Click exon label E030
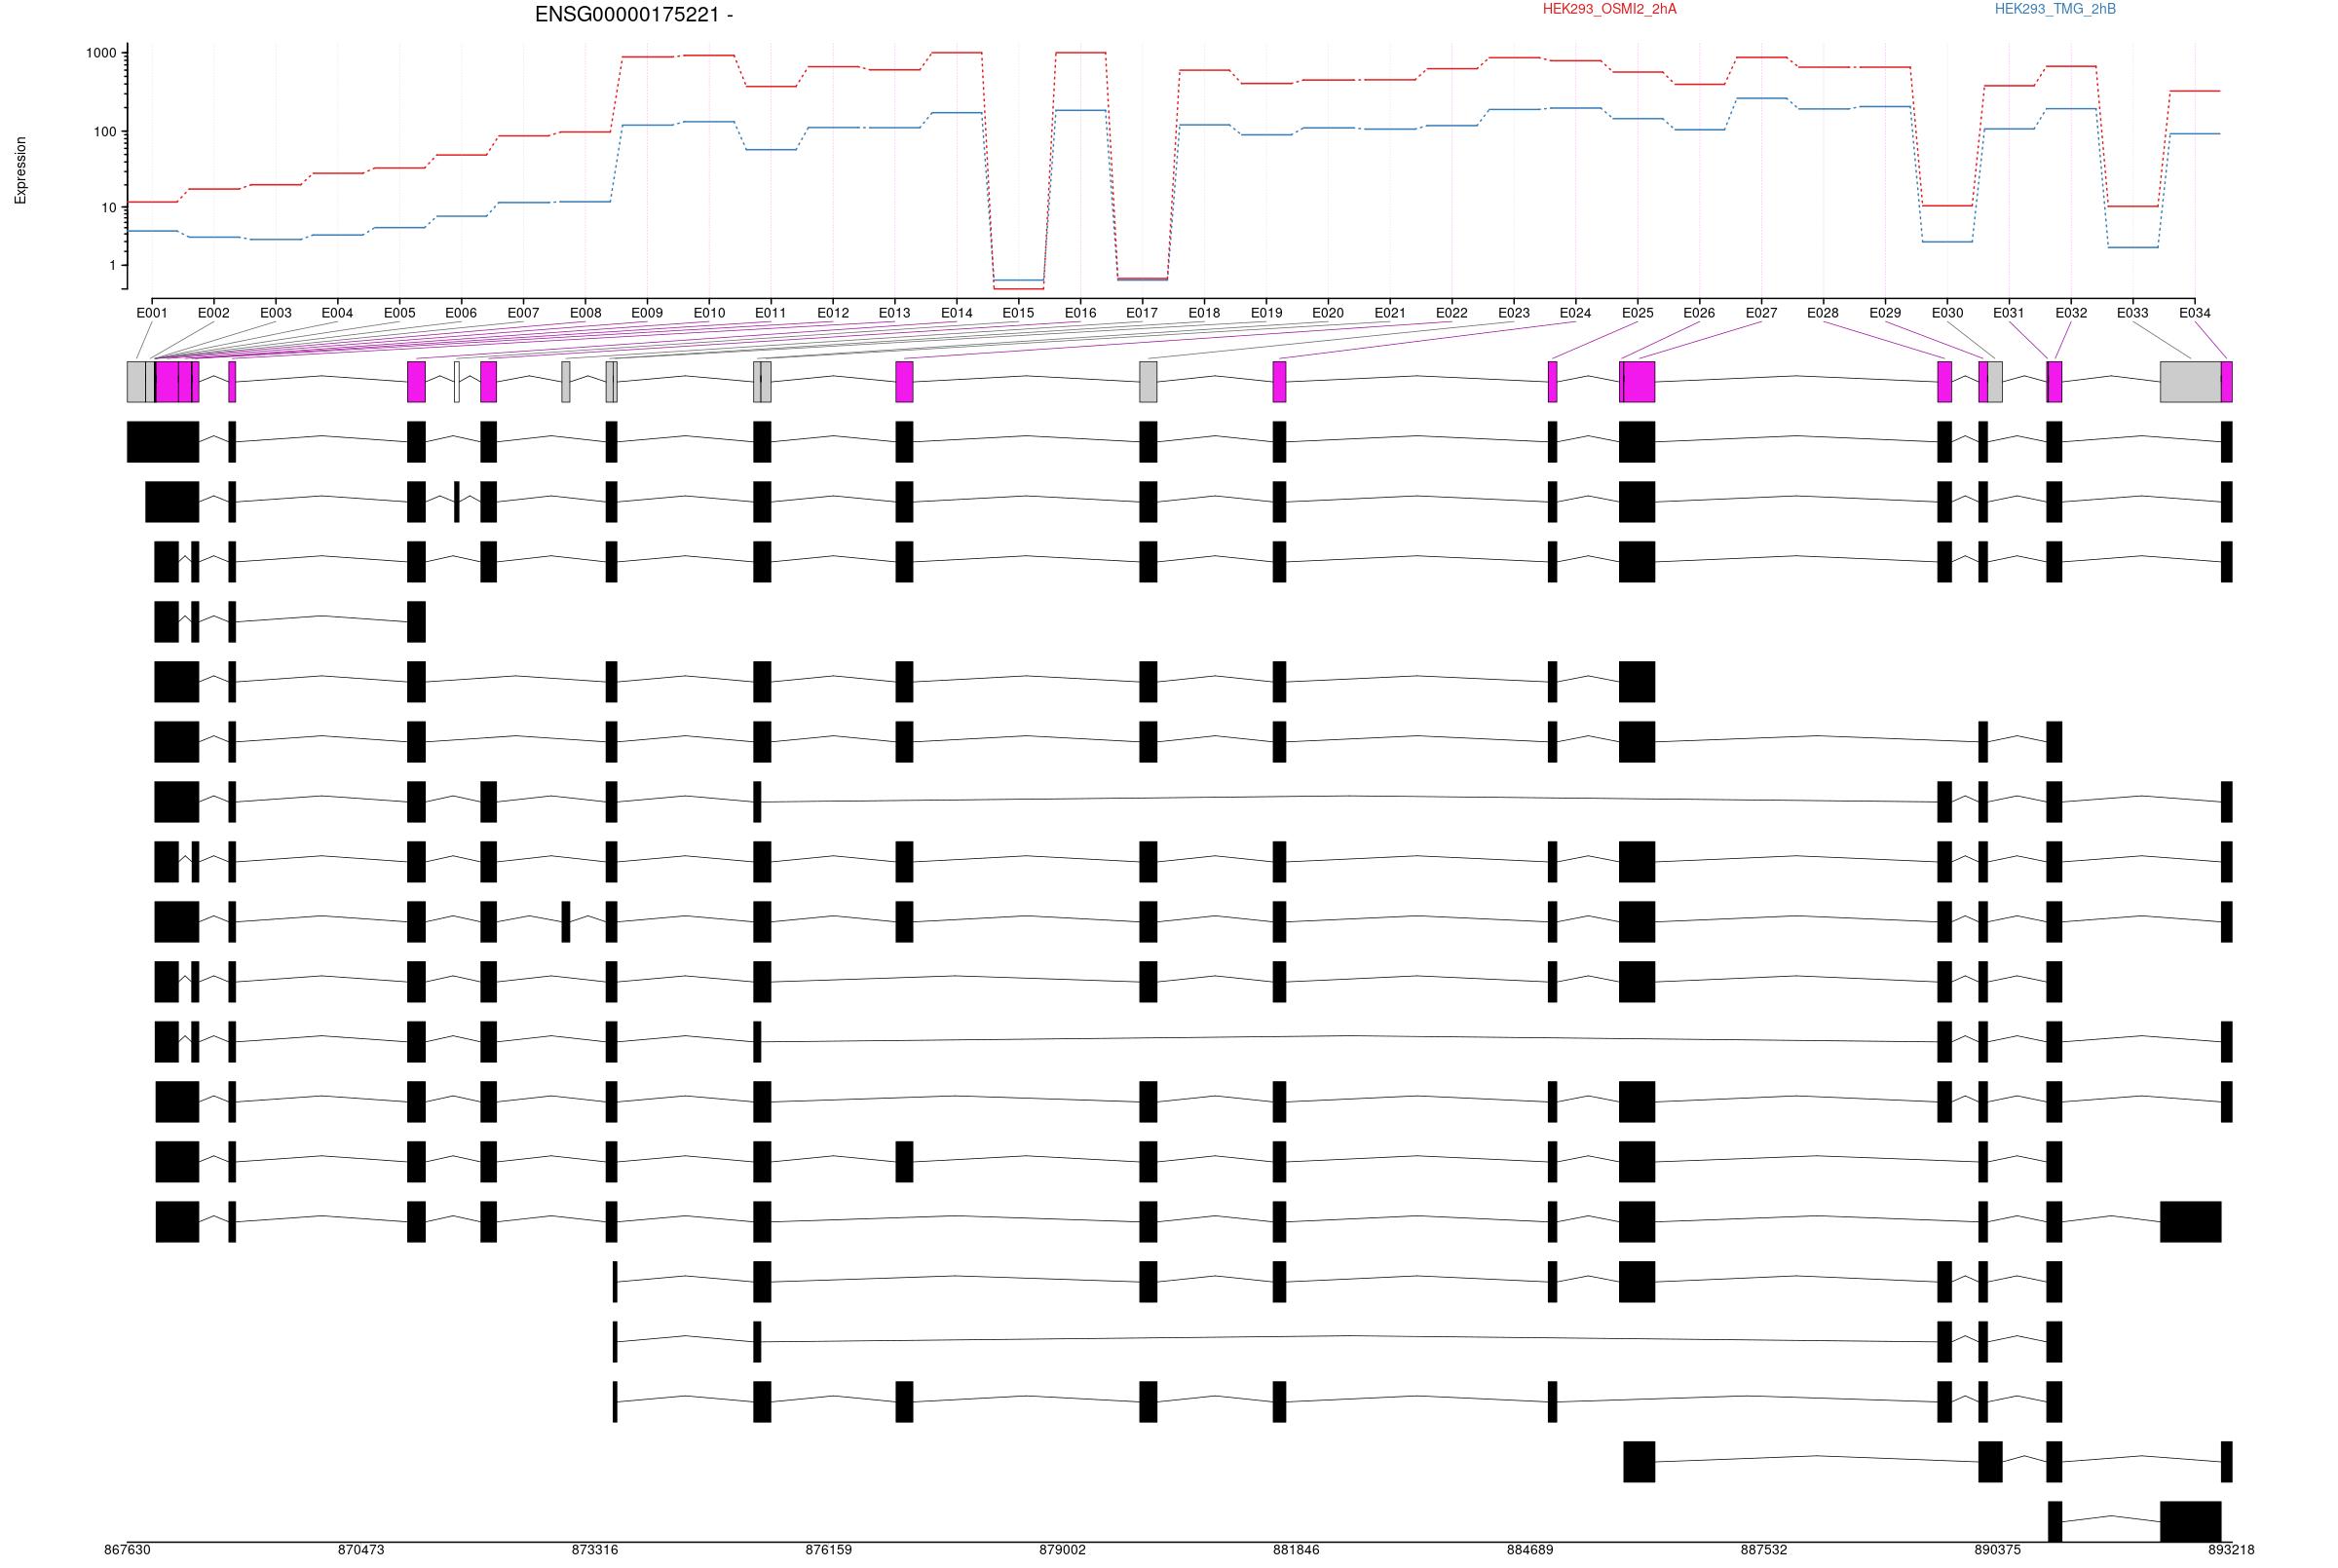 pos(1947,313)
